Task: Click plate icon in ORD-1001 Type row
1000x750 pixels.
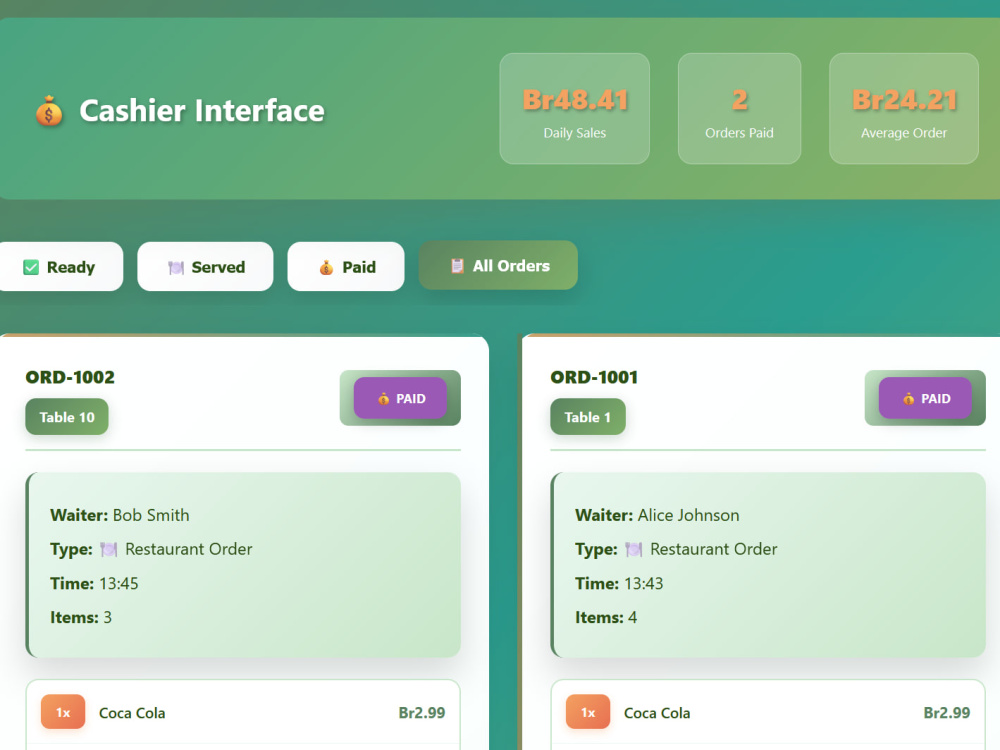Action: pos(634,549)
